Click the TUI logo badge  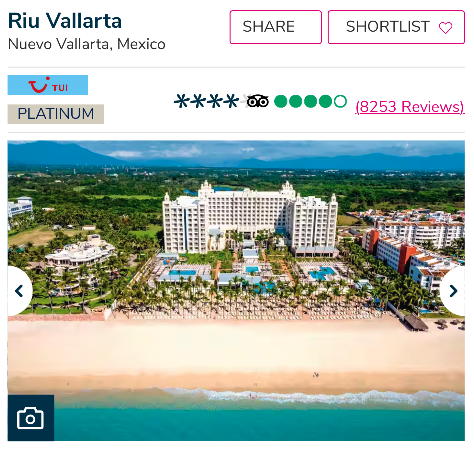[x=48, y=85]
